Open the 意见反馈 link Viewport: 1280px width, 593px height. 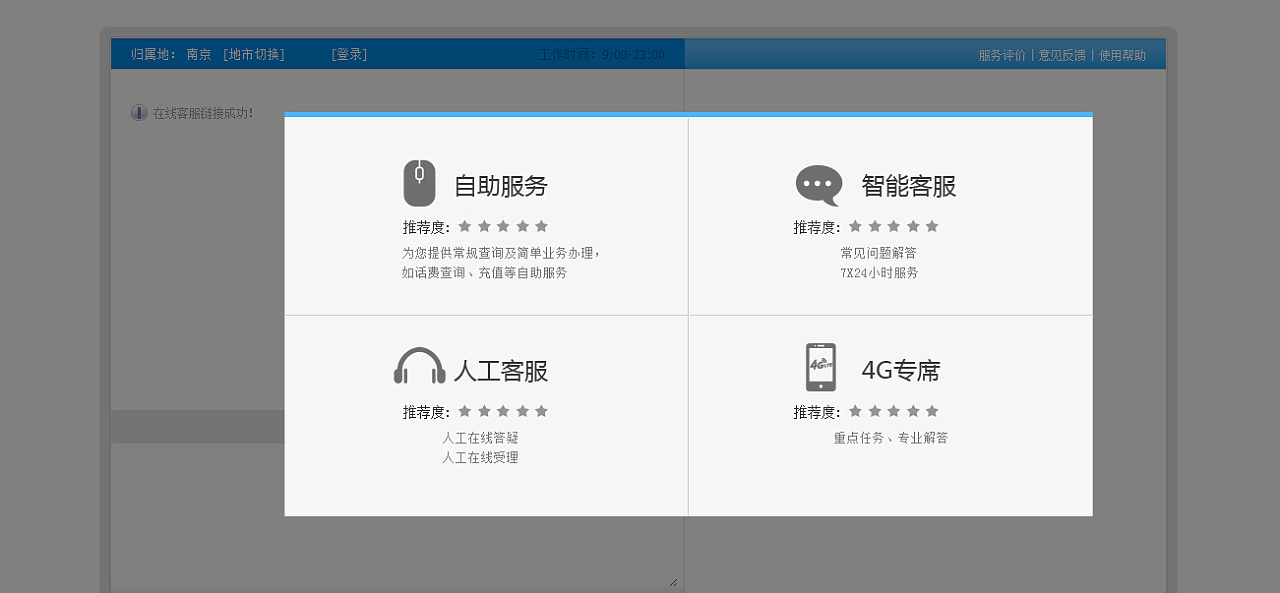pos(1062,55)
